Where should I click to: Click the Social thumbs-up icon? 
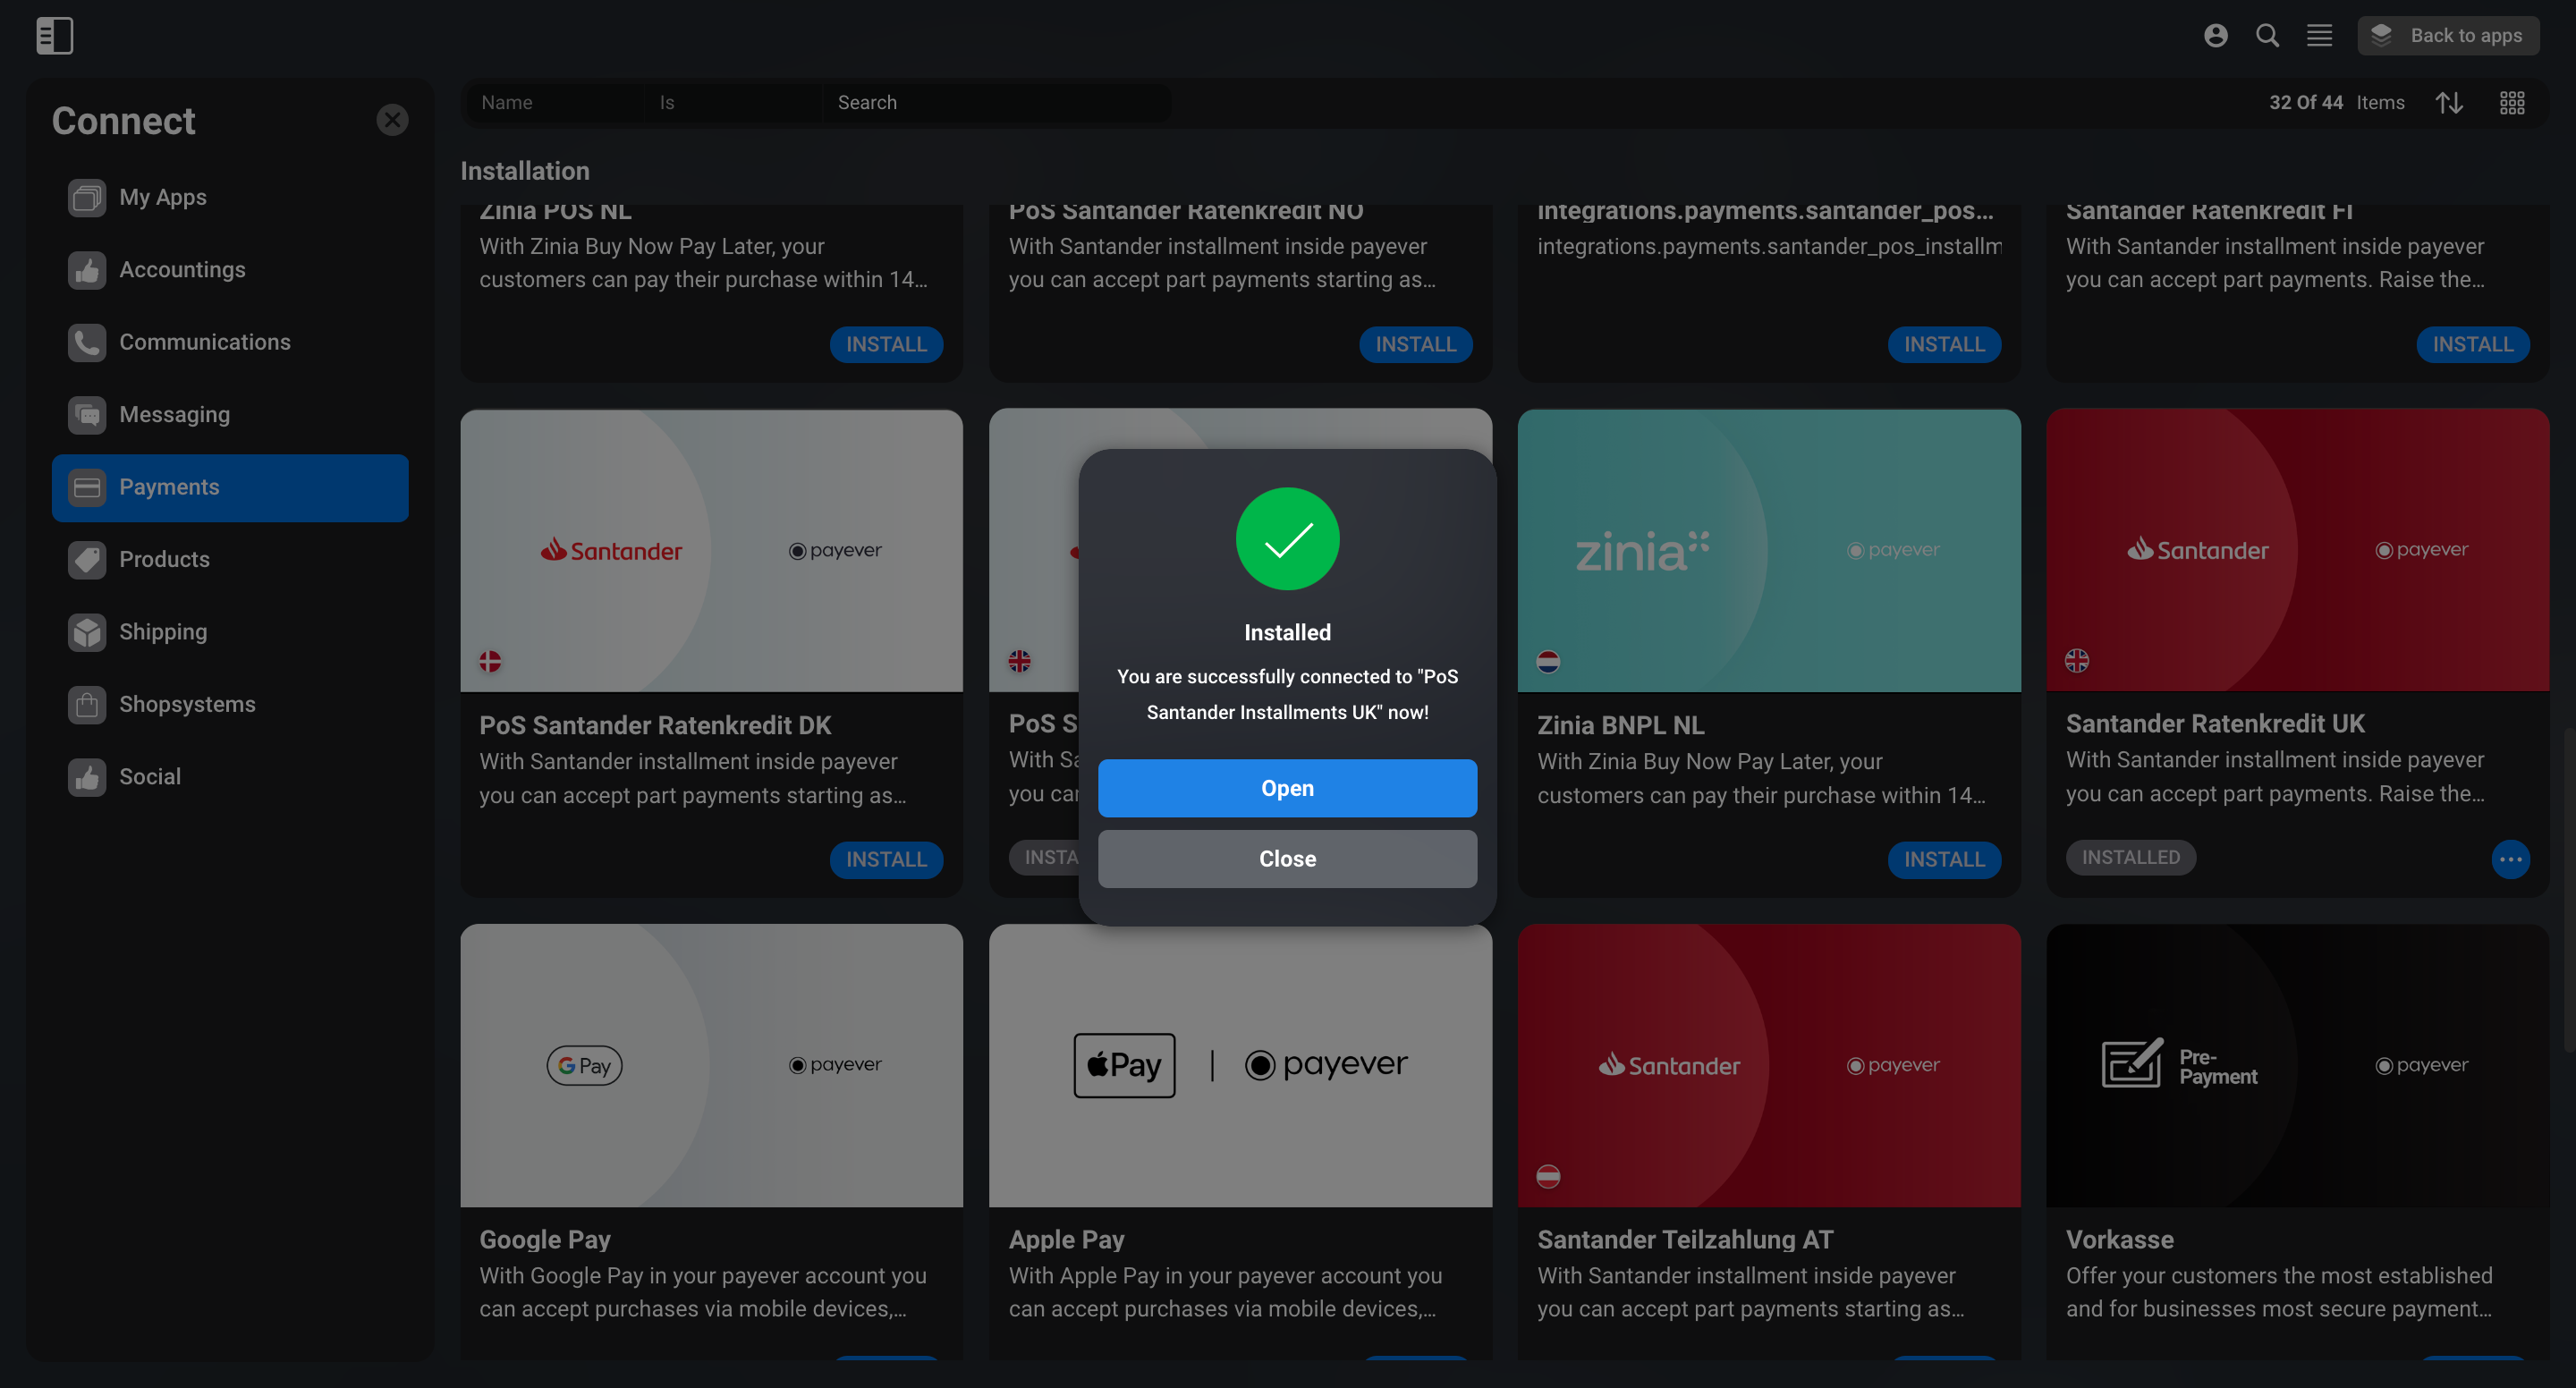tap(87, 777)
